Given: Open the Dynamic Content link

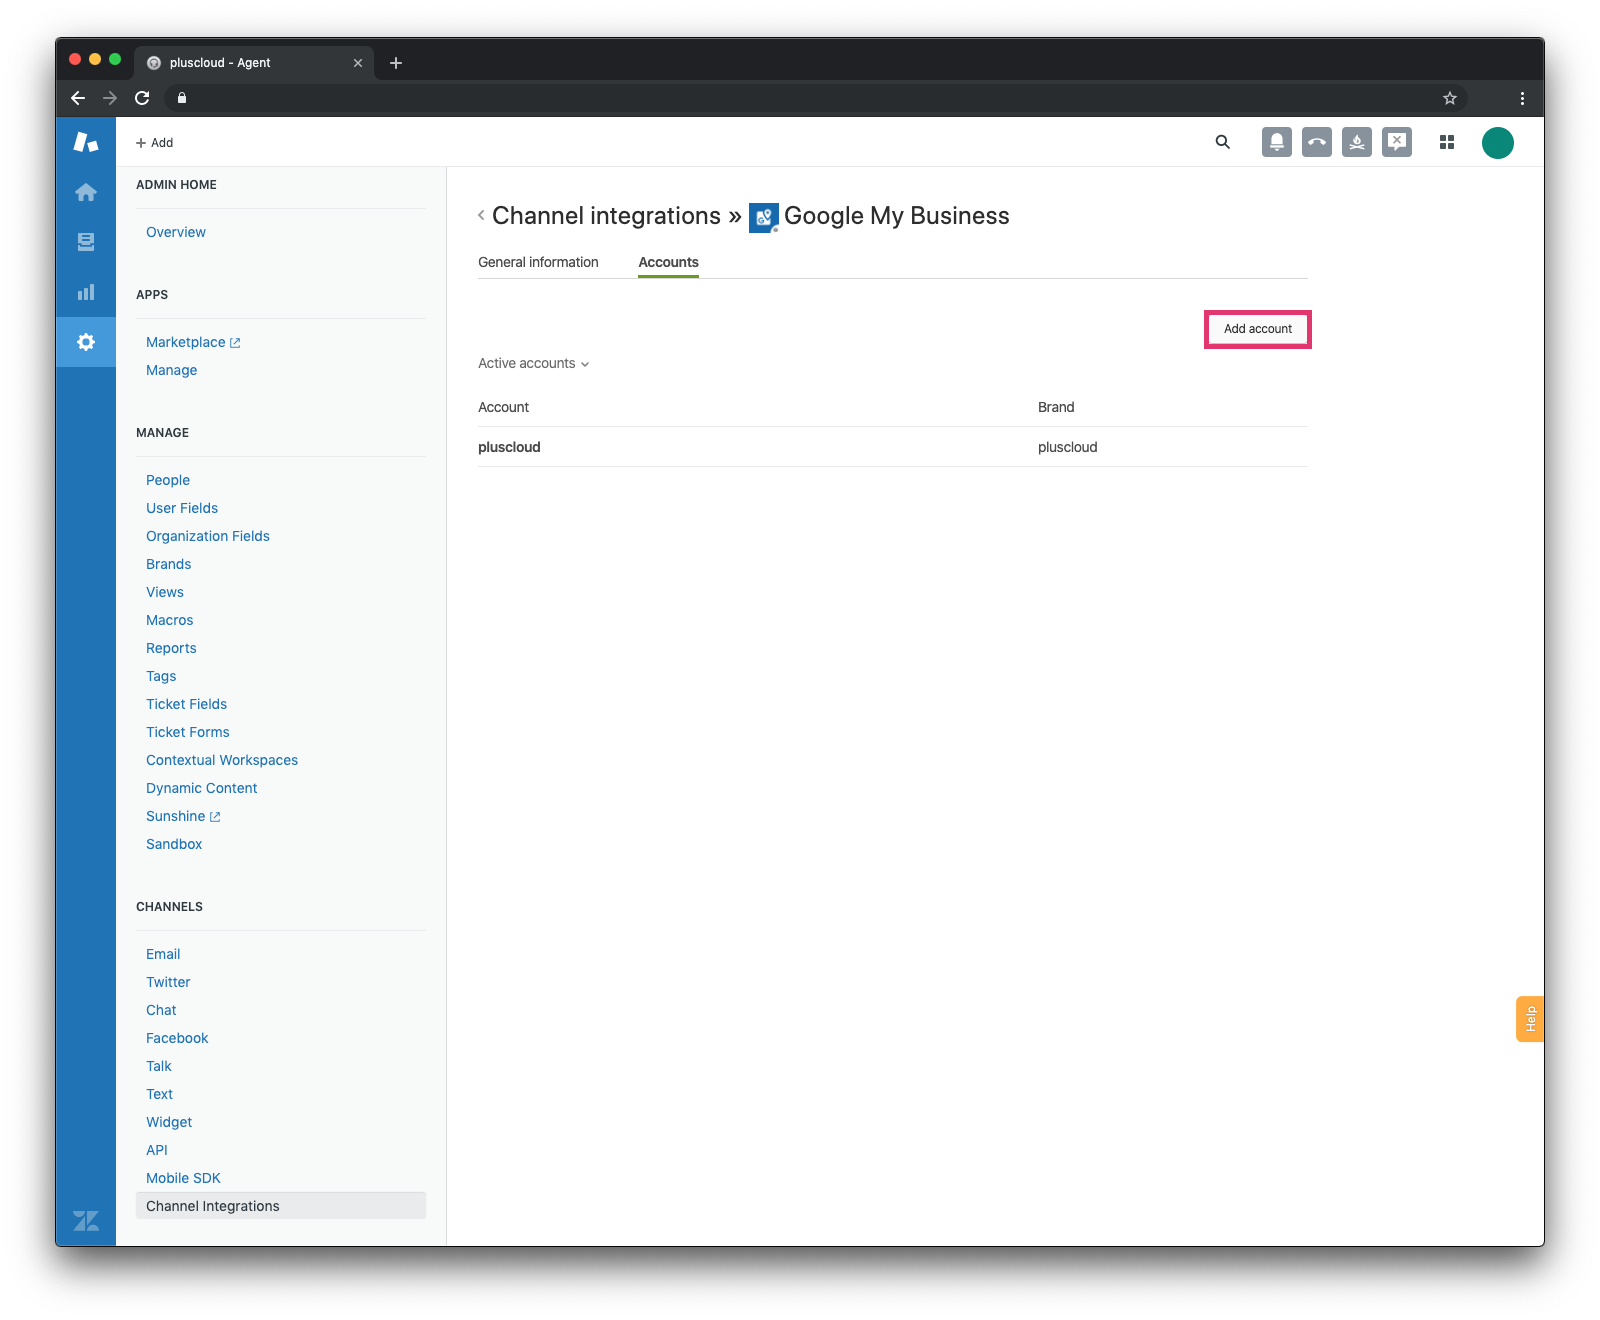Looking at the screenshot, I should click(x=201, y=788).
